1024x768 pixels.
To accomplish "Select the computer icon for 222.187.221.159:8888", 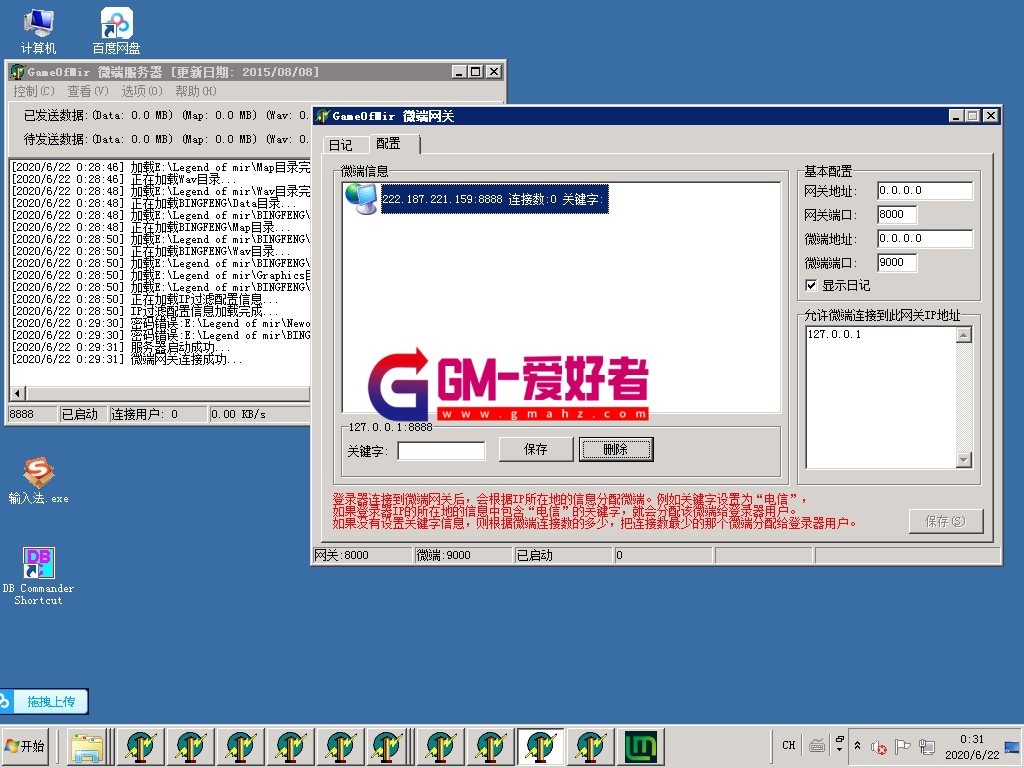I will tap(360, 199).
